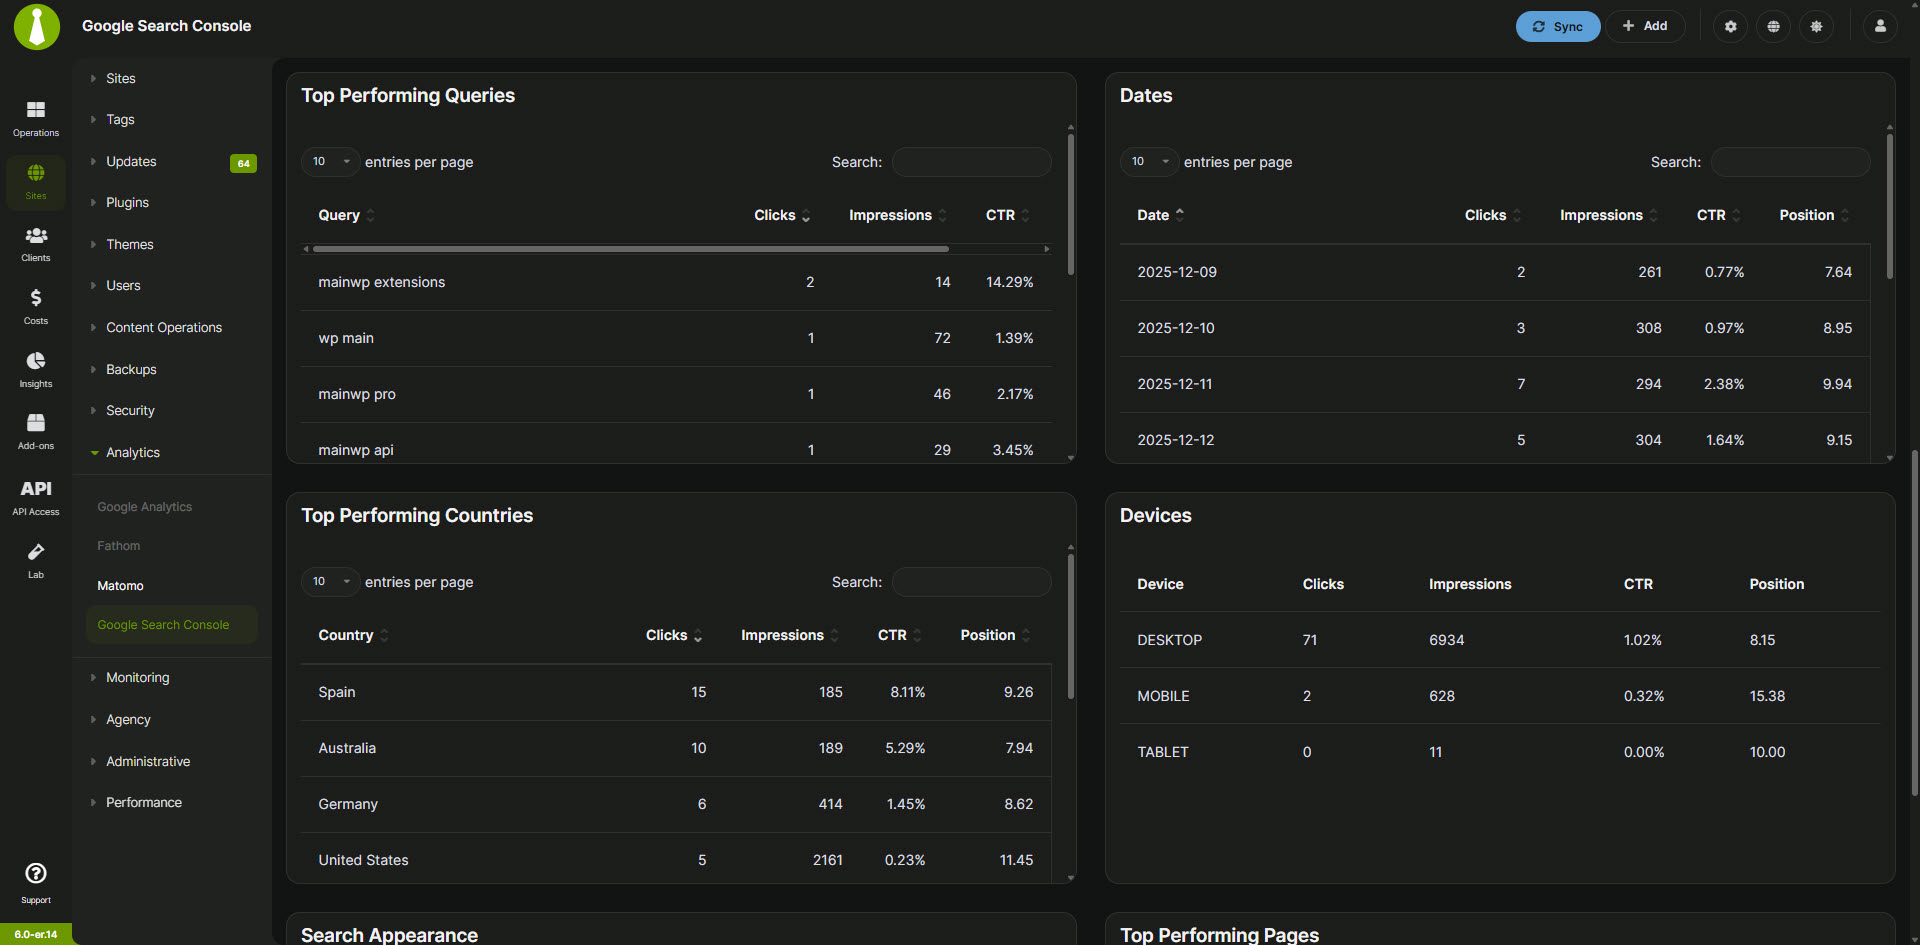This screenshot has width=1920, height=945.
Task: Sort the Dates table by Clicks
Action: pos(1493,215)
